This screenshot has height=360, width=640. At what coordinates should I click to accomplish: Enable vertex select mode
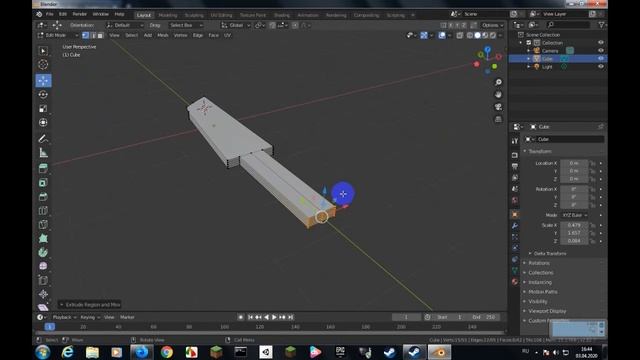click(85, 36)
